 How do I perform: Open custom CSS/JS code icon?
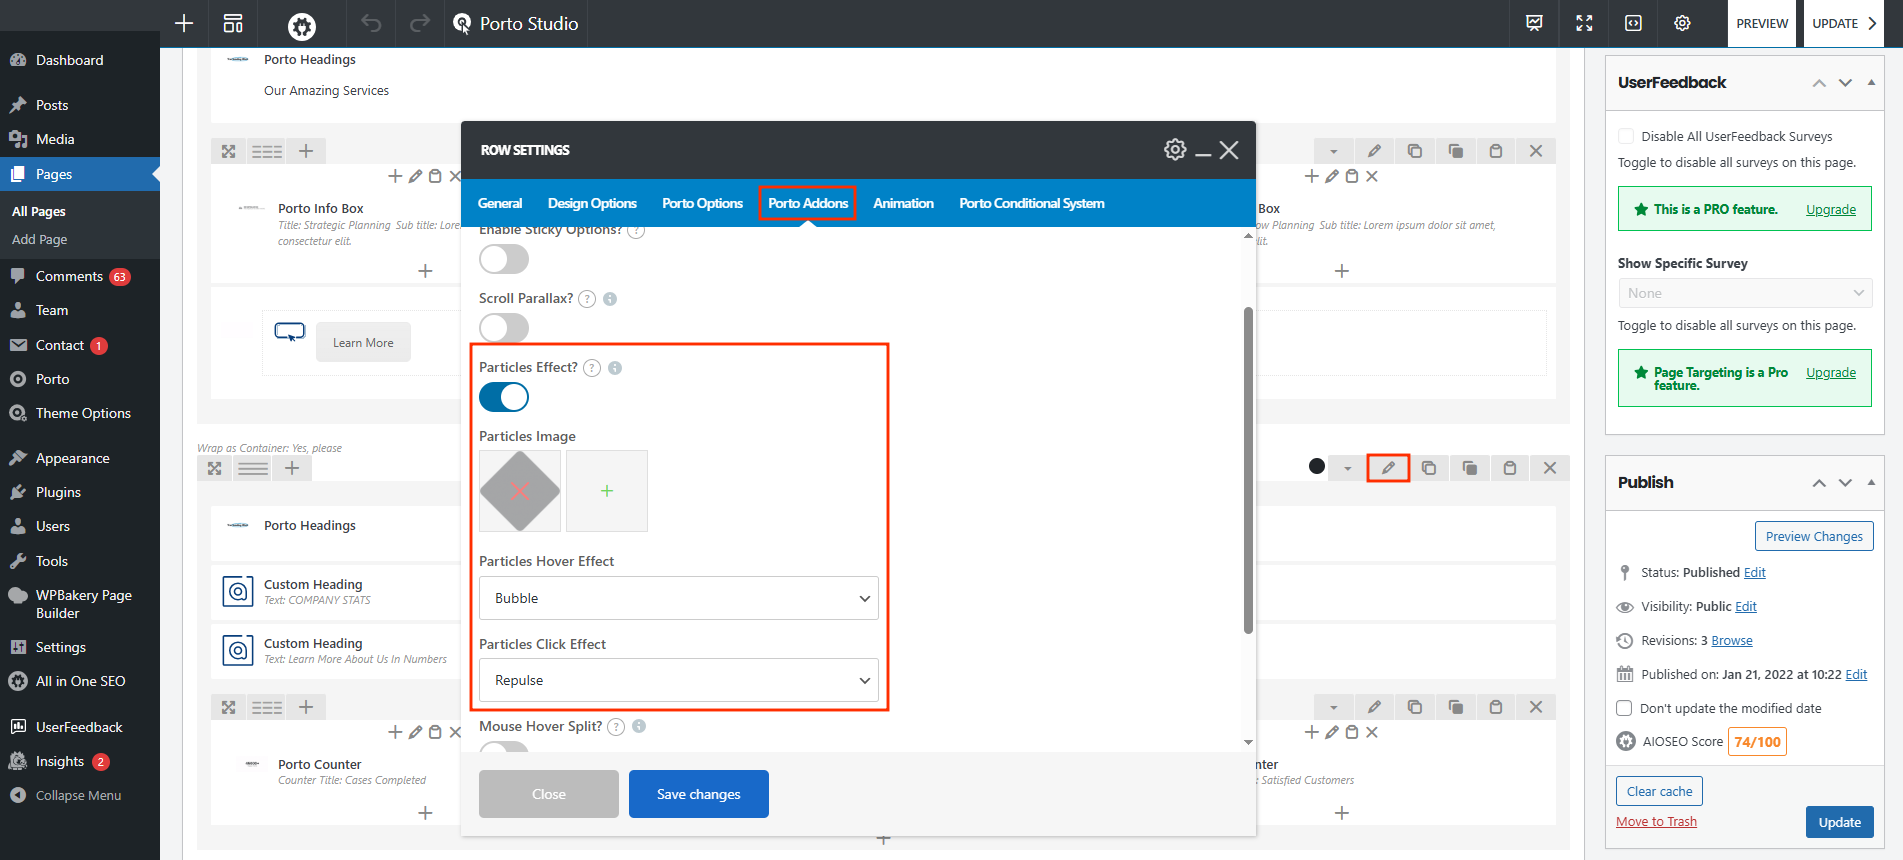click(1633, 23)
